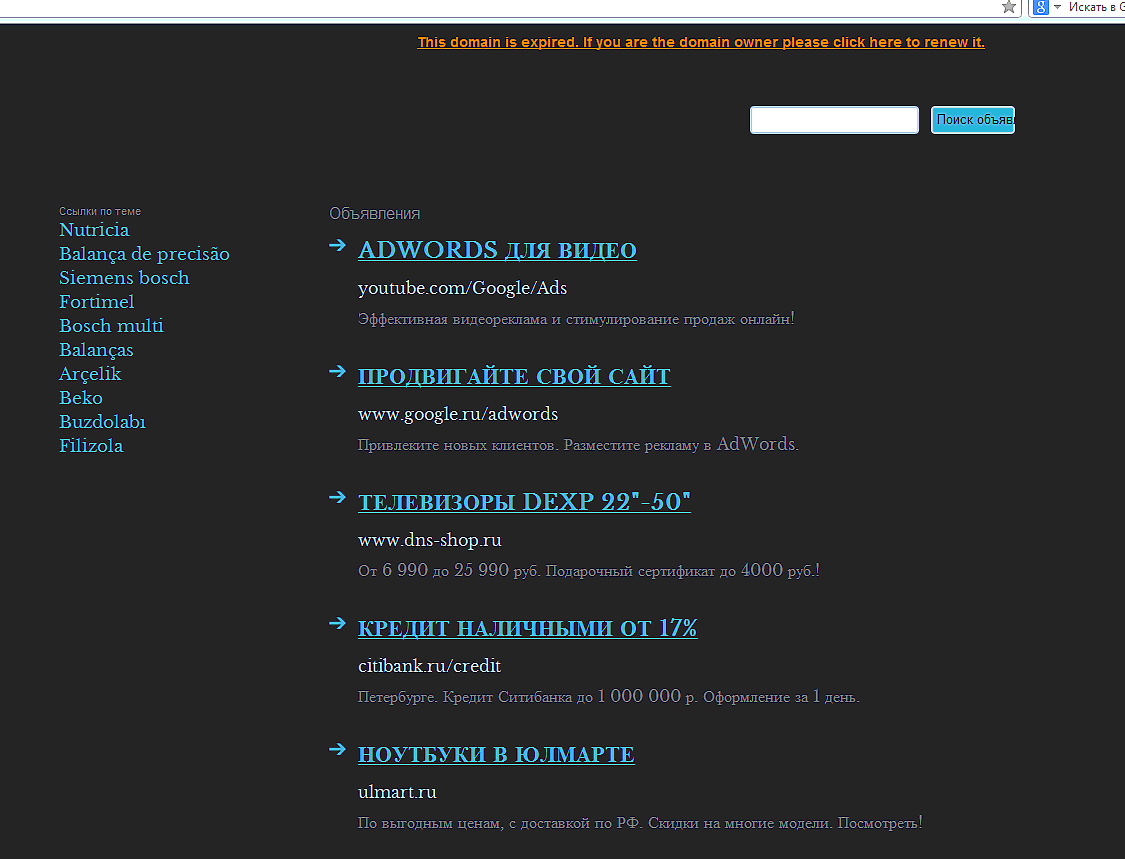Go to the 'Buzdolabı' related link
The image size is (1125, 859).
coord(102,422)
